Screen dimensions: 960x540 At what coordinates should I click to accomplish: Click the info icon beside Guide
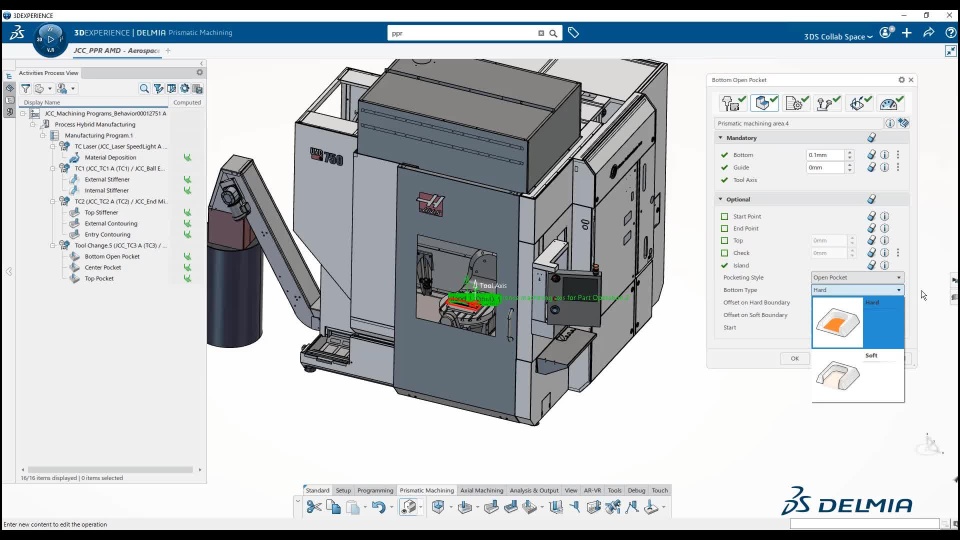pyautogui.click(x=884, y=168)
